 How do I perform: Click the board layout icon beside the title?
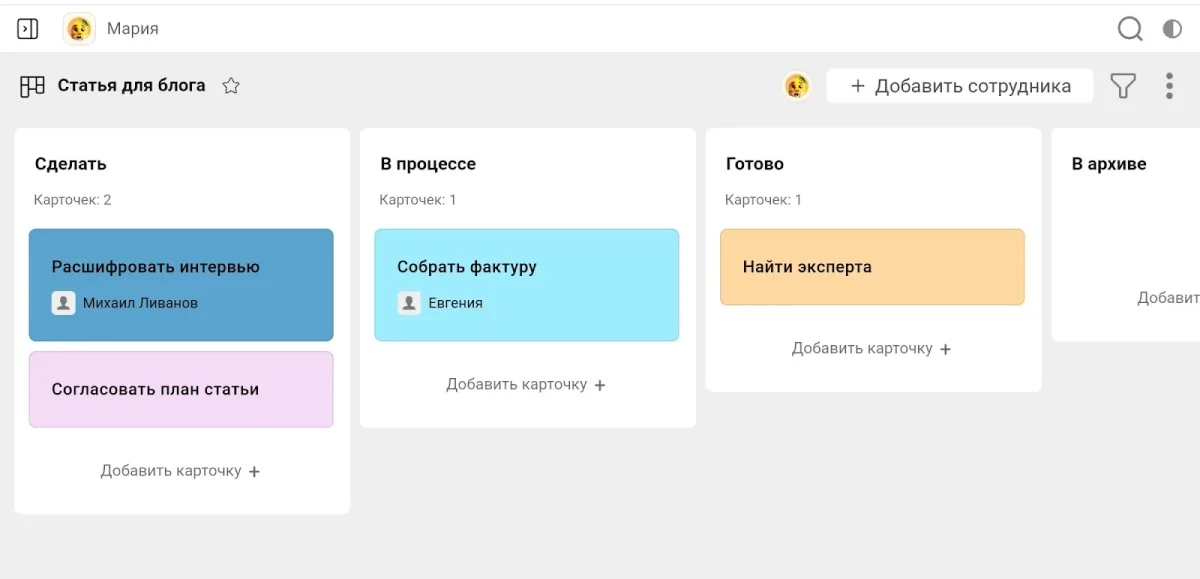click(x=32, y=86)
